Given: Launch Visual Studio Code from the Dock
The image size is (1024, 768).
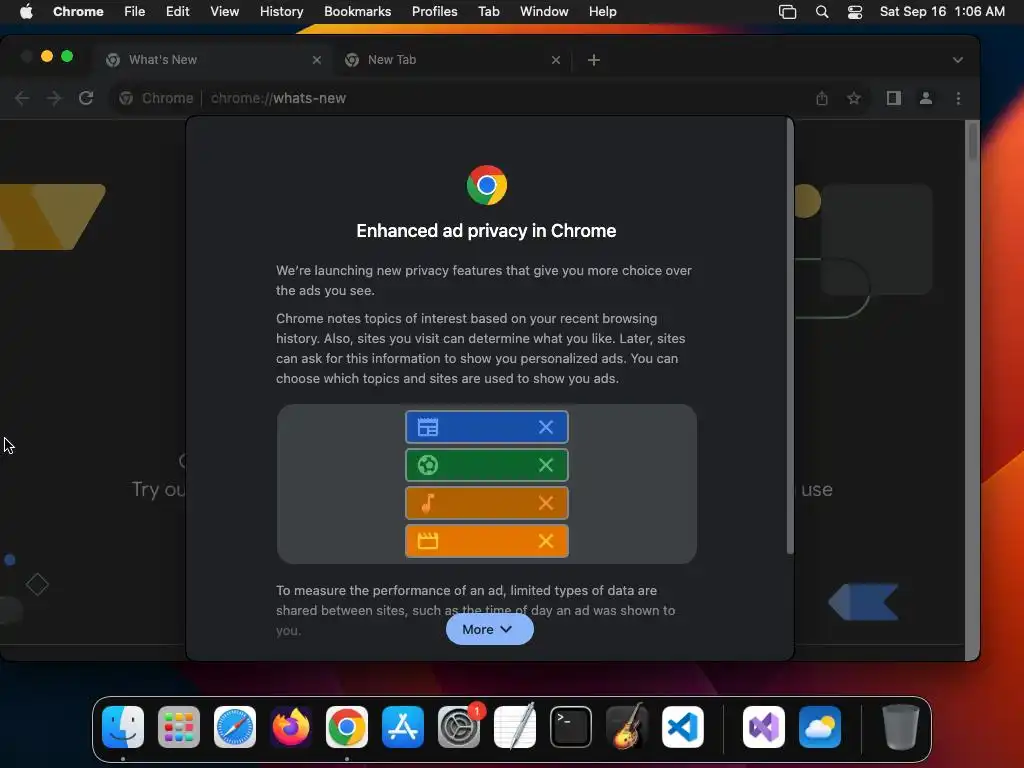Looking at the screenshot, I should (682, 727).
